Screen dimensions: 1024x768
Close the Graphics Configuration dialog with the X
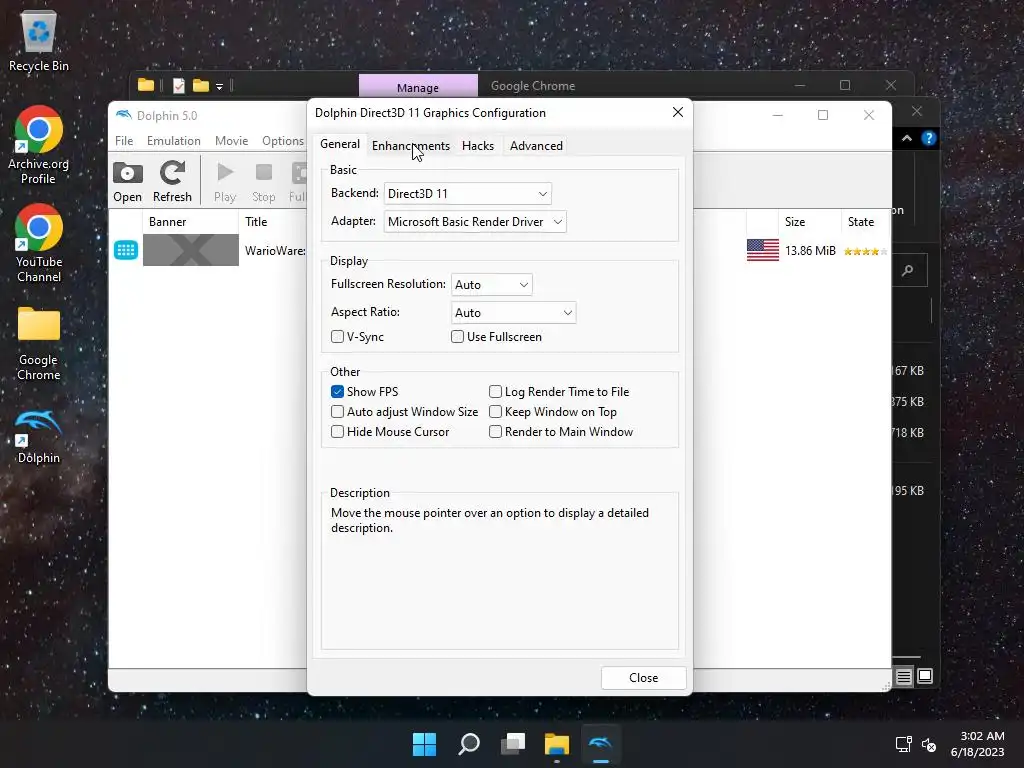pyautogui.click(x=678, y=112)
